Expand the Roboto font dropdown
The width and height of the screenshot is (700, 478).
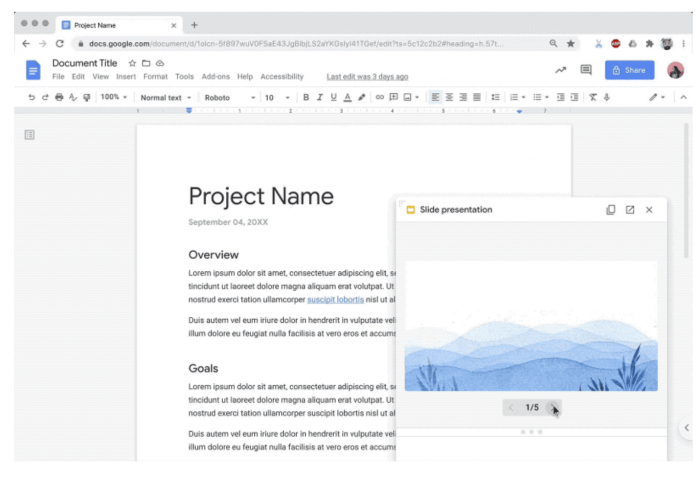click(228, 97)
